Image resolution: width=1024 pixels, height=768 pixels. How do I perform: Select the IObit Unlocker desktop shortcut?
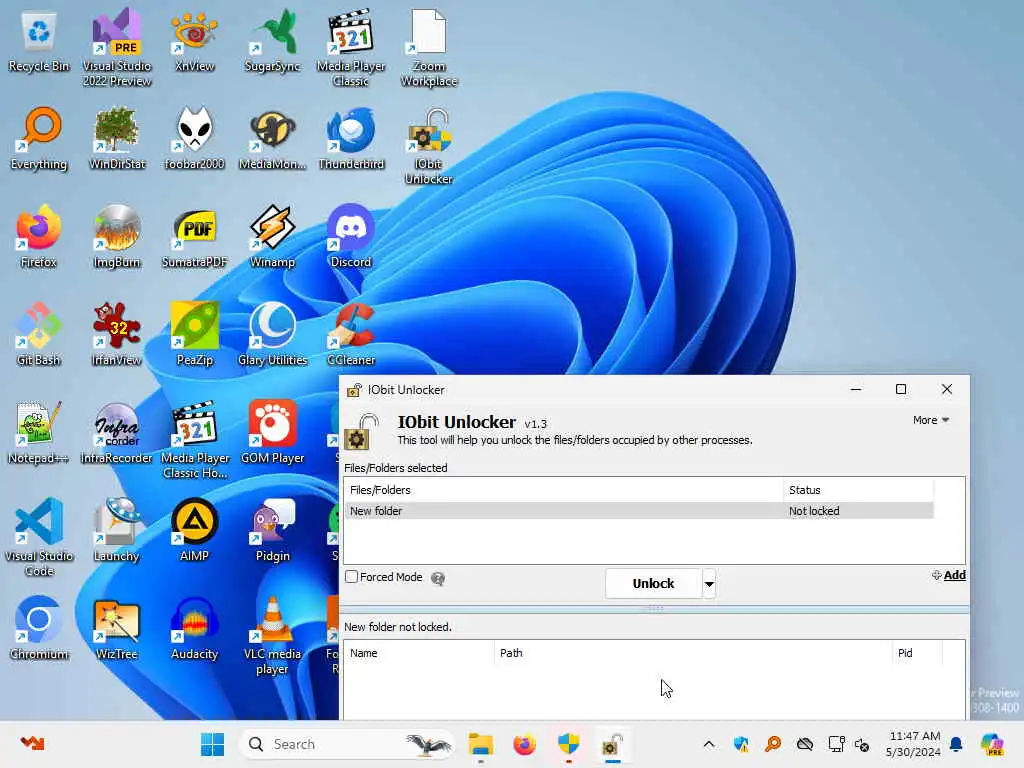click(428, 145)
